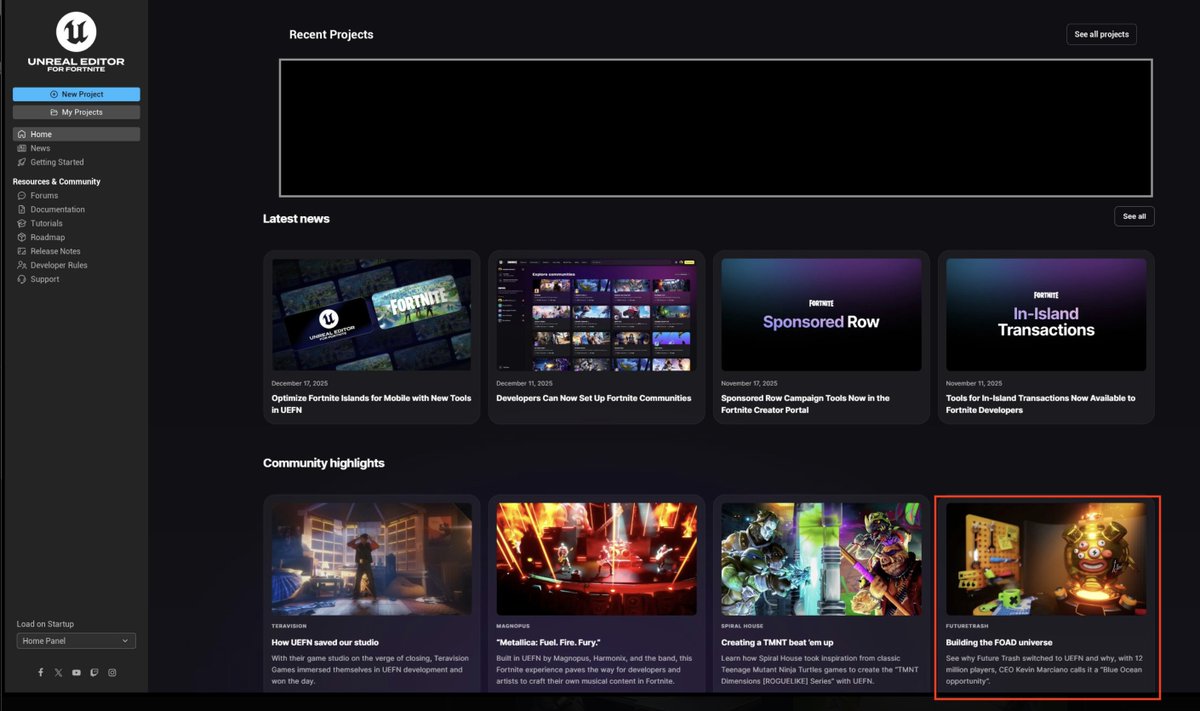Viewport: 1200px width, 711px height.
Task: Open the YouTube social link icon
Action: [x=76, y=673]
